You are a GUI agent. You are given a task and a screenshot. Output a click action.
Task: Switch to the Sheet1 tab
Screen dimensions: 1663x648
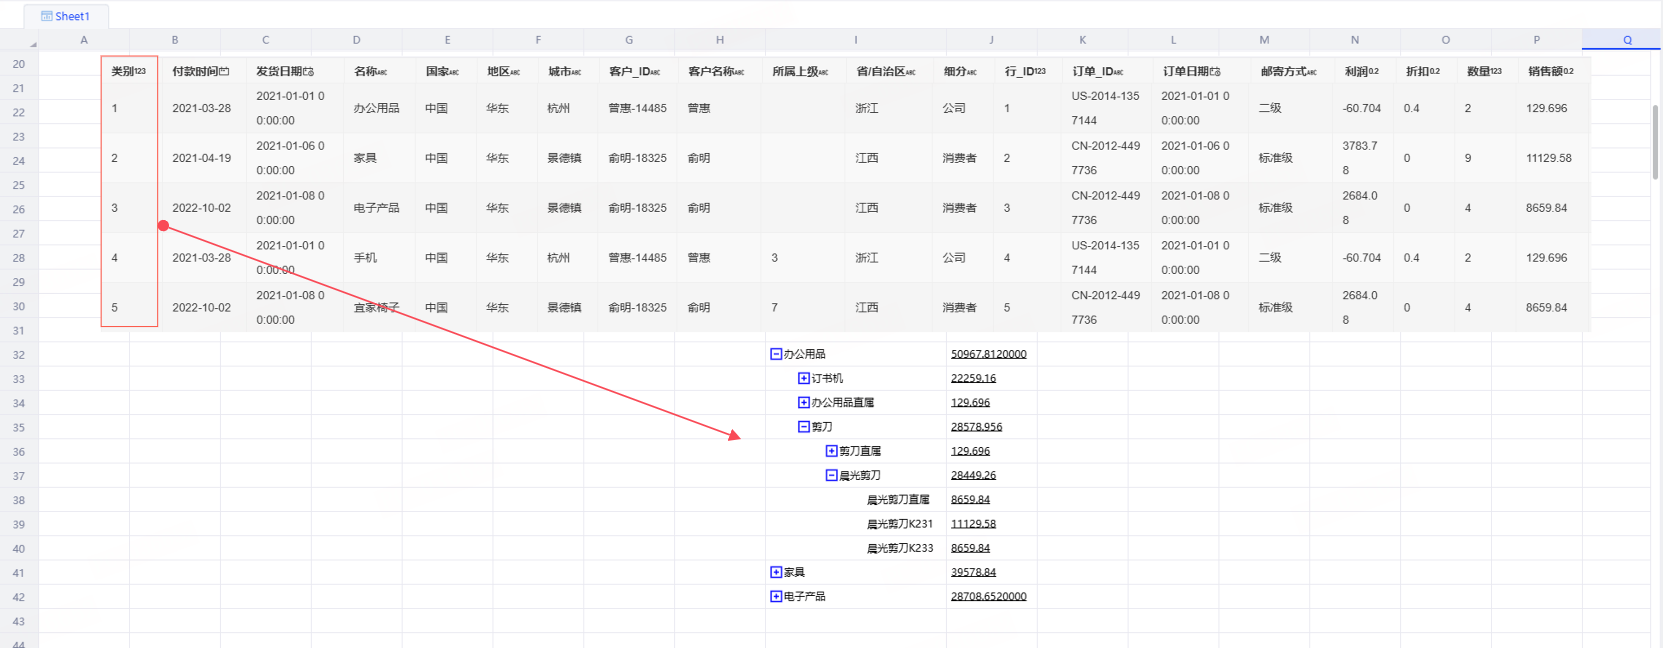pyautogui.click(x=72, y=16)
